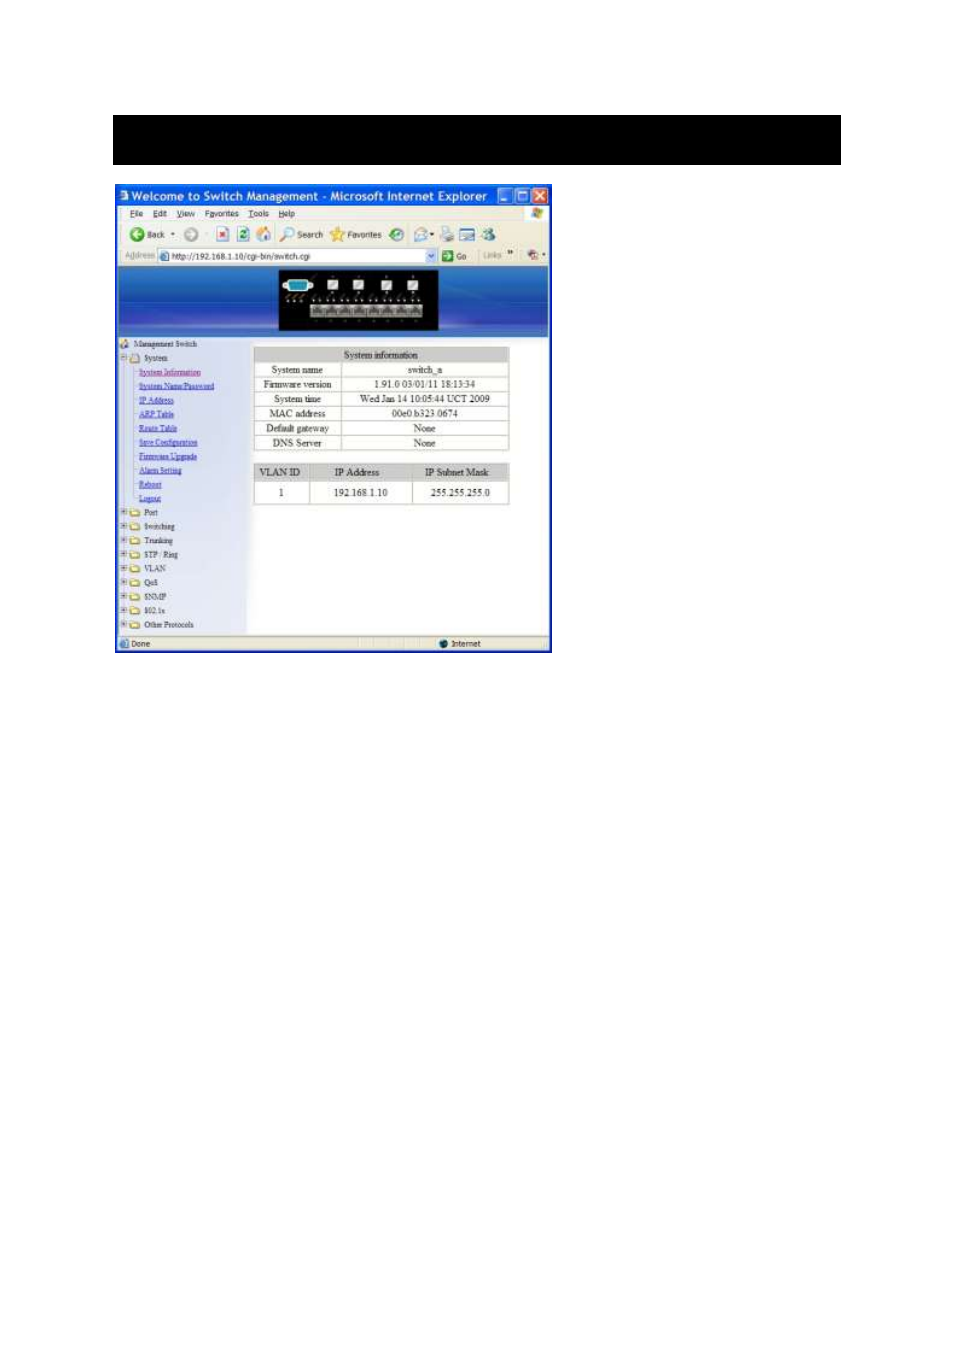This screenshot has width=954, height=1350.
Task: Click the Mail icon in toolbar
Action: tap(421, 235)
